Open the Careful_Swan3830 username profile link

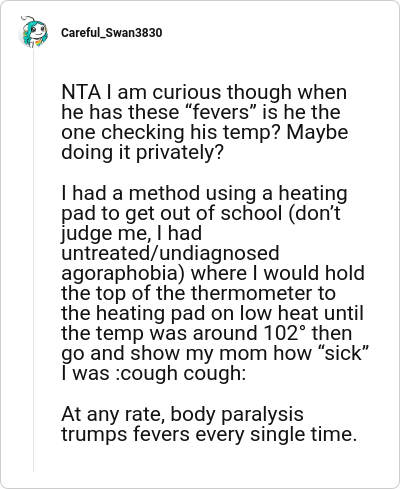(x=112, y=33)
